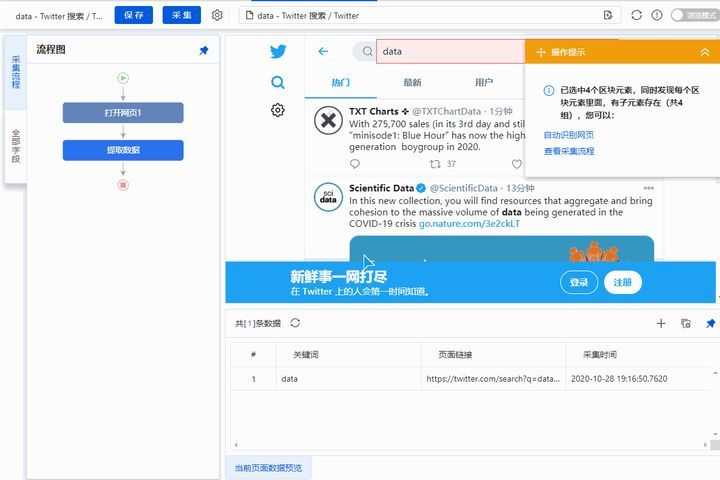Refresh the page with the reload icon
The image size is (720, 480).
[x=636, y=15]
